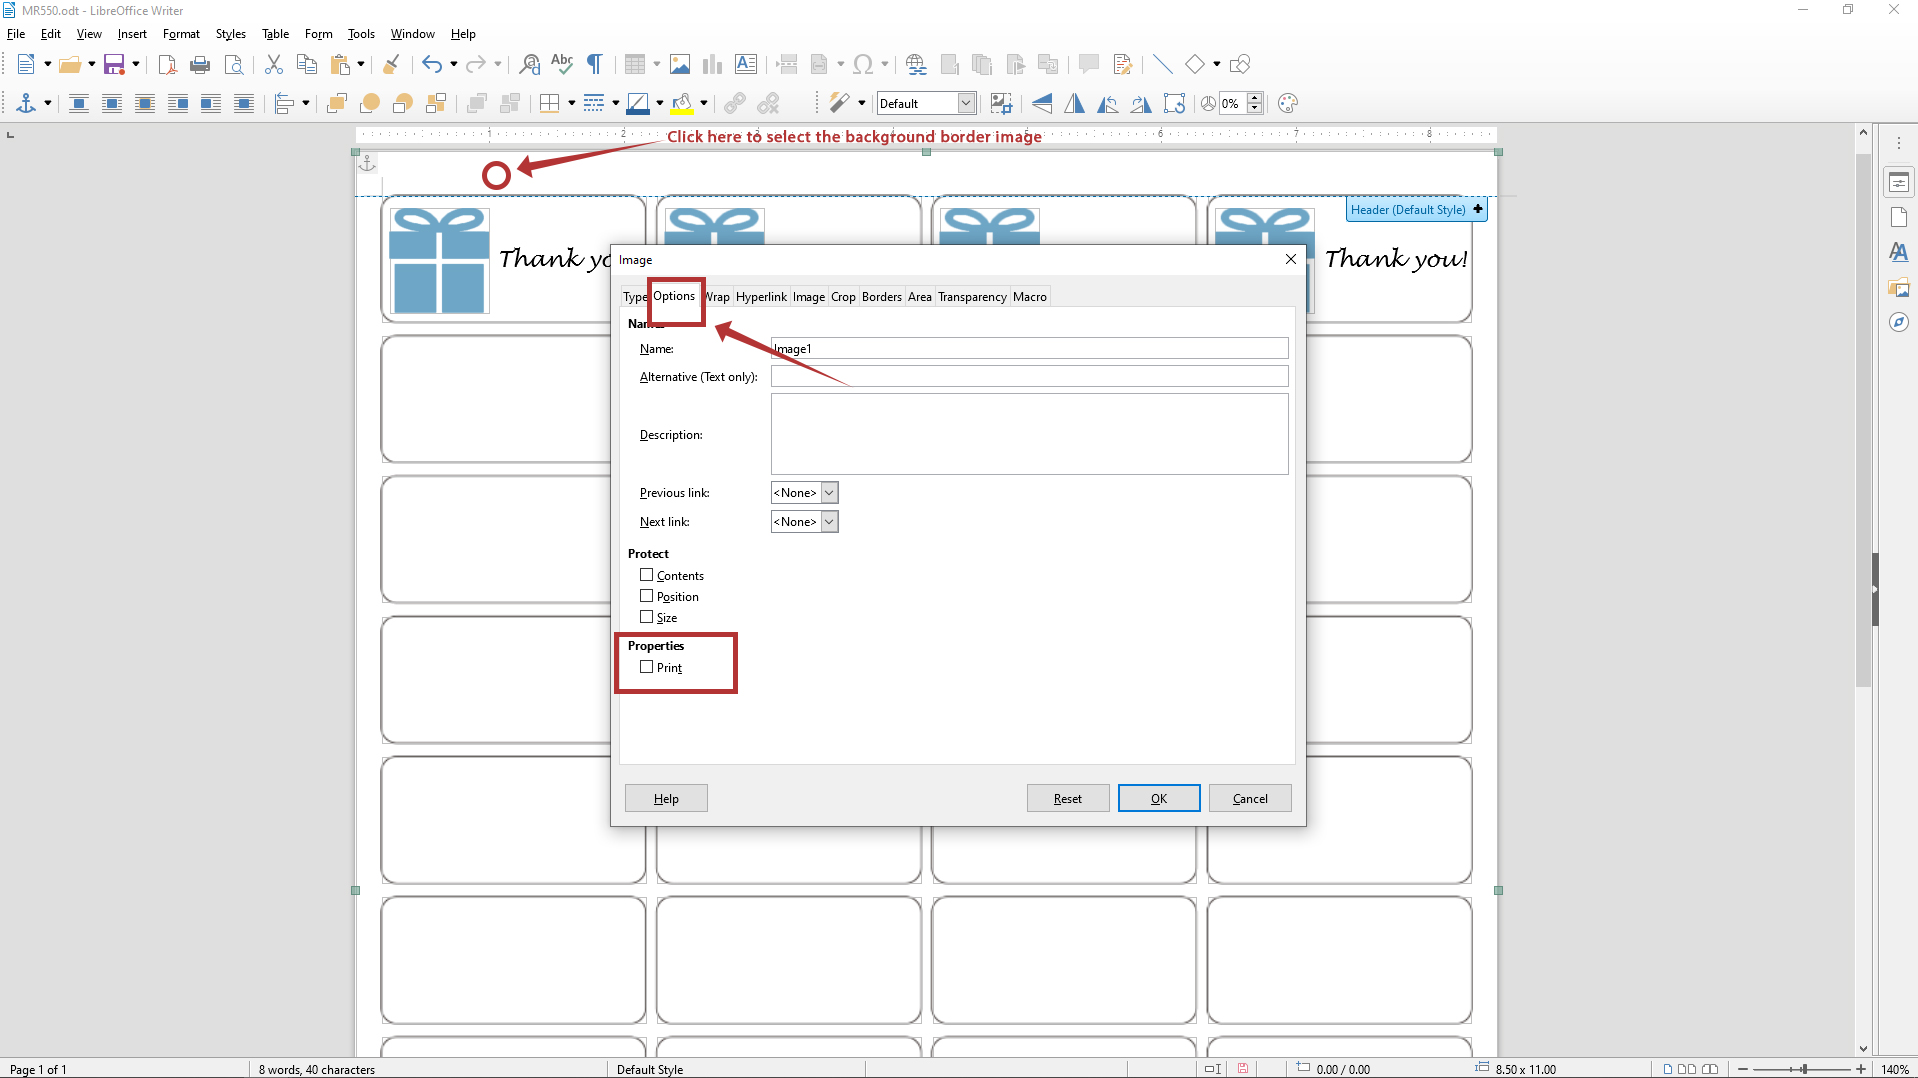This screenshot has width=1918, height=1078.
Task: Toggle formatting marks pilcrow icon
Action: 595,65
